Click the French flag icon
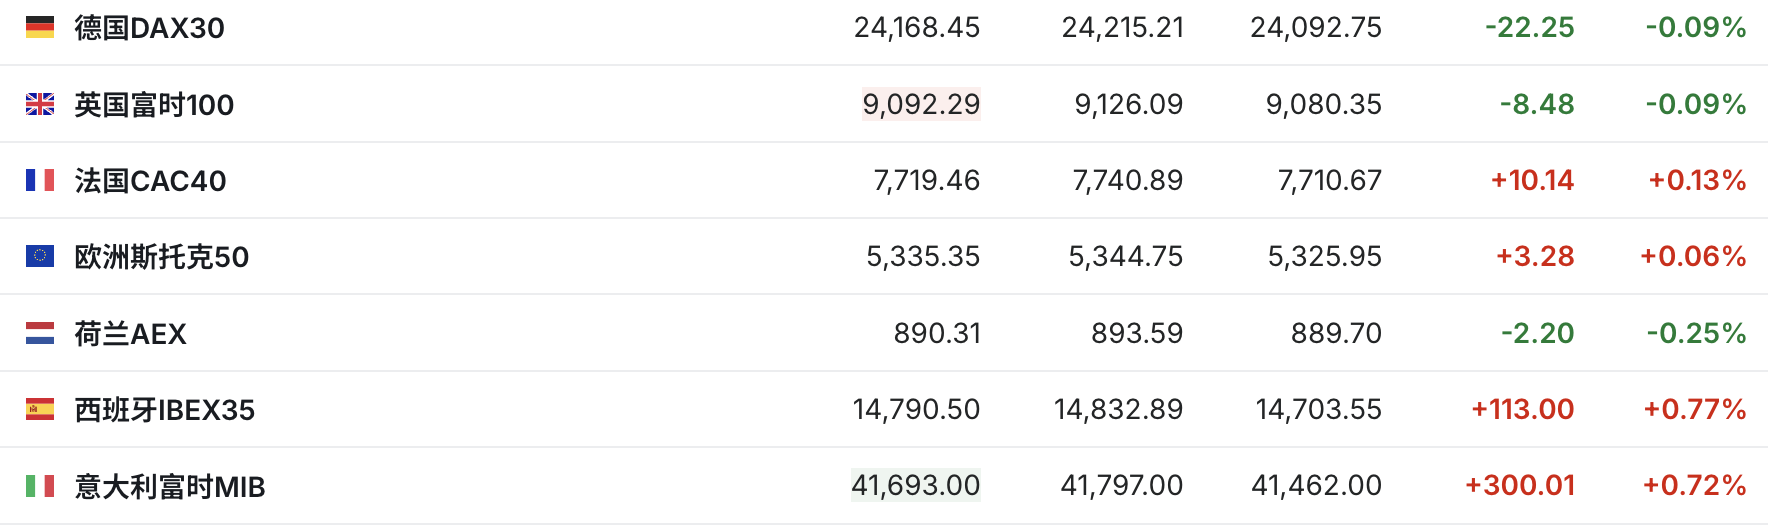The image size is (1768, 528). click(40, 180)
